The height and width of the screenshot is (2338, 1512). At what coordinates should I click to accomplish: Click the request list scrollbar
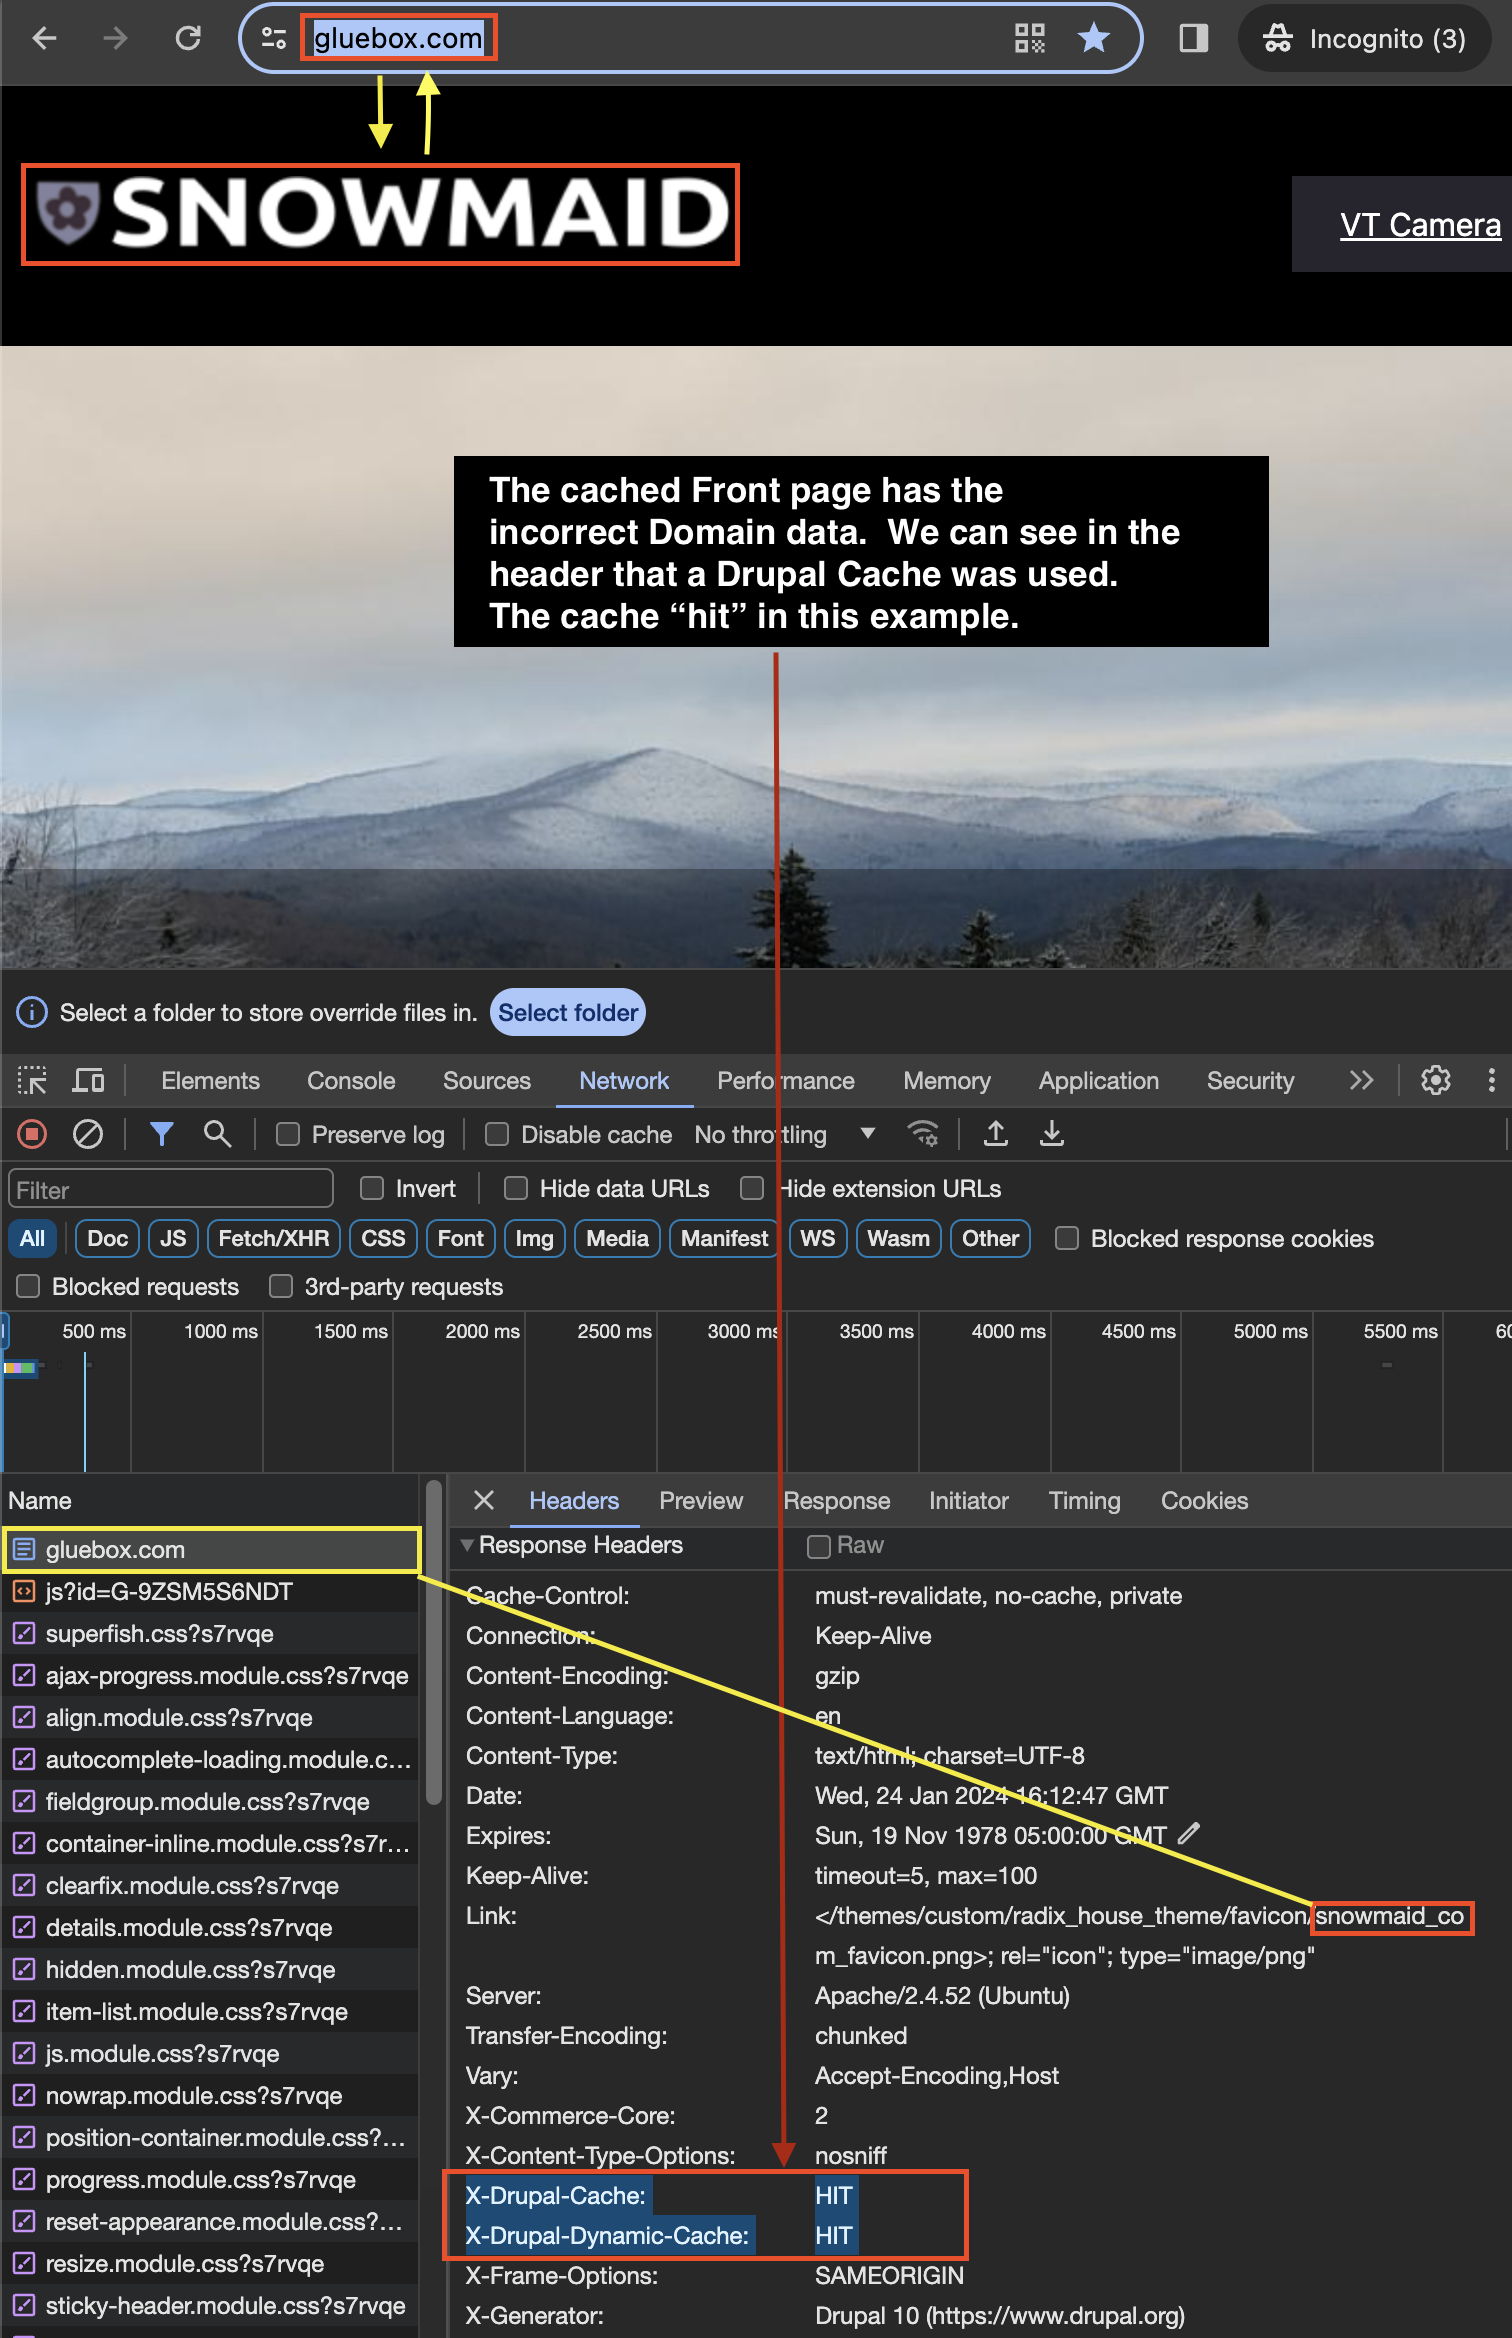(x=433, y=1644)
